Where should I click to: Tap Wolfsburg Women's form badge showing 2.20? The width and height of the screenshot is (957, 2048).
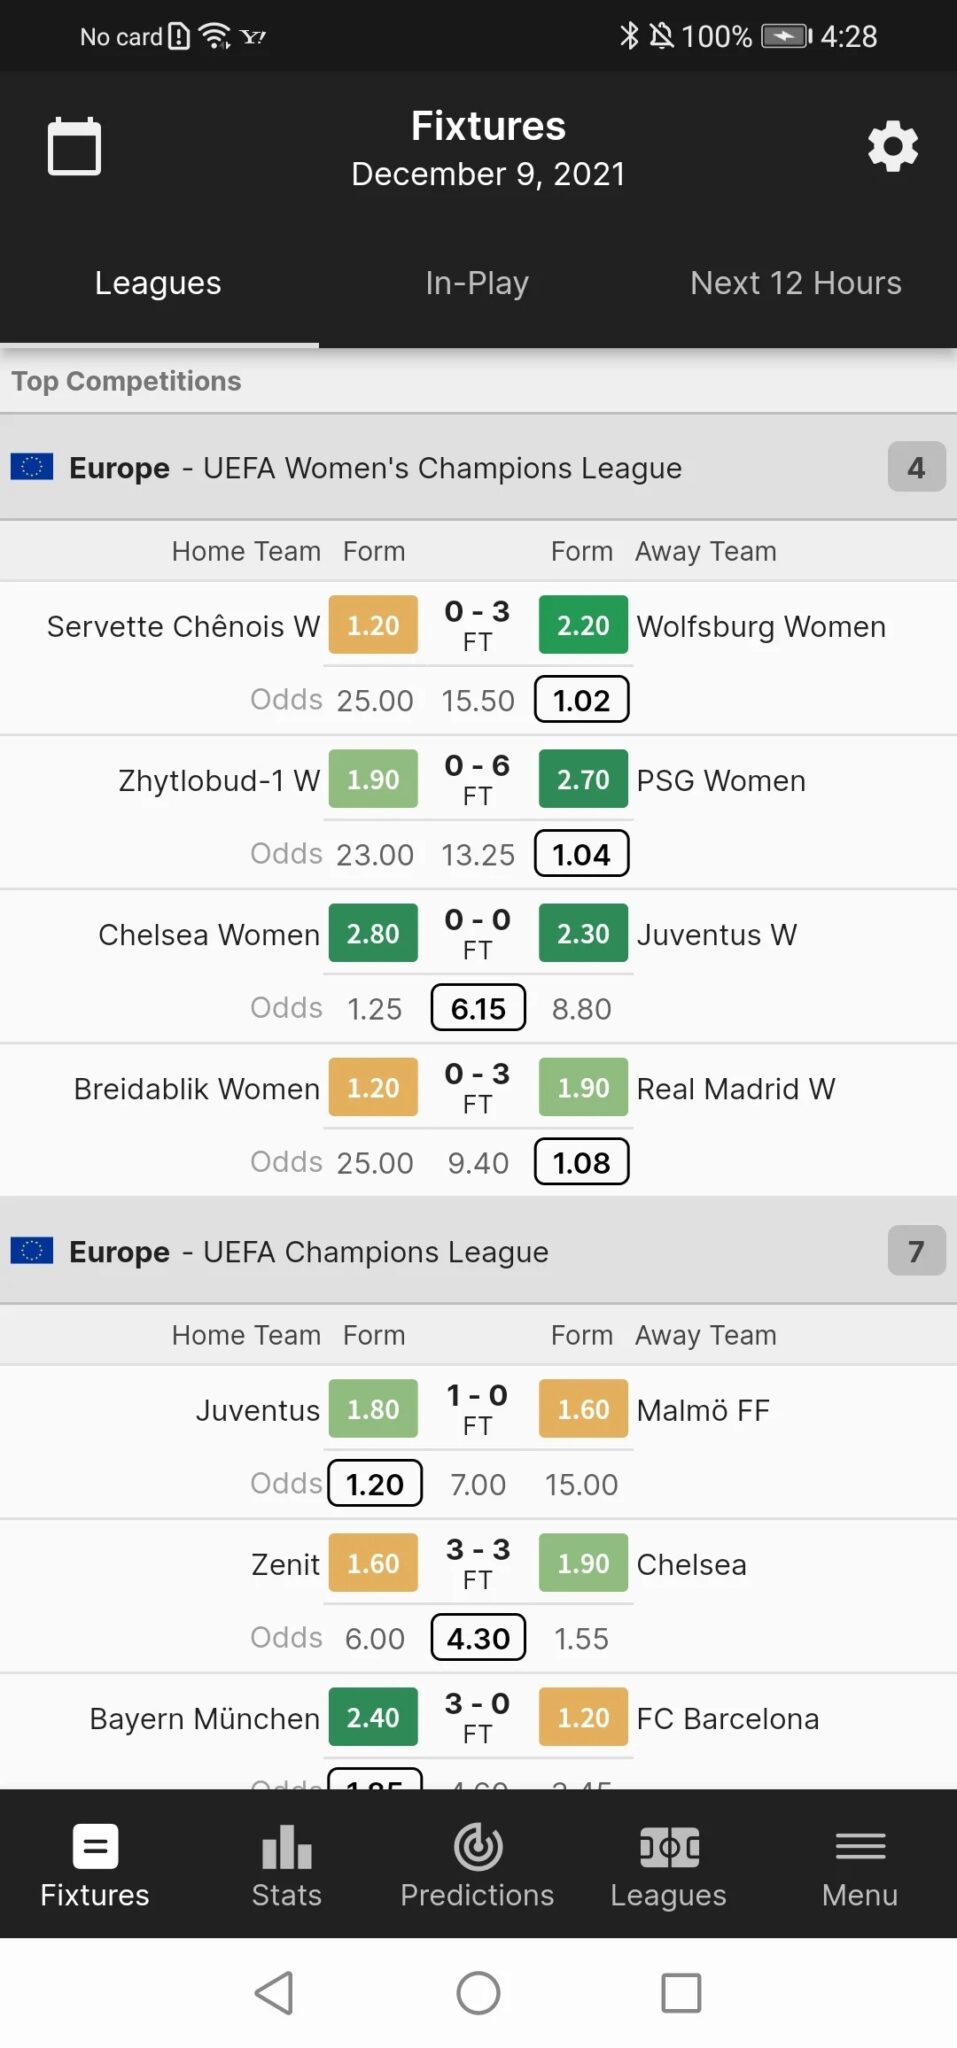pos(583,625)
